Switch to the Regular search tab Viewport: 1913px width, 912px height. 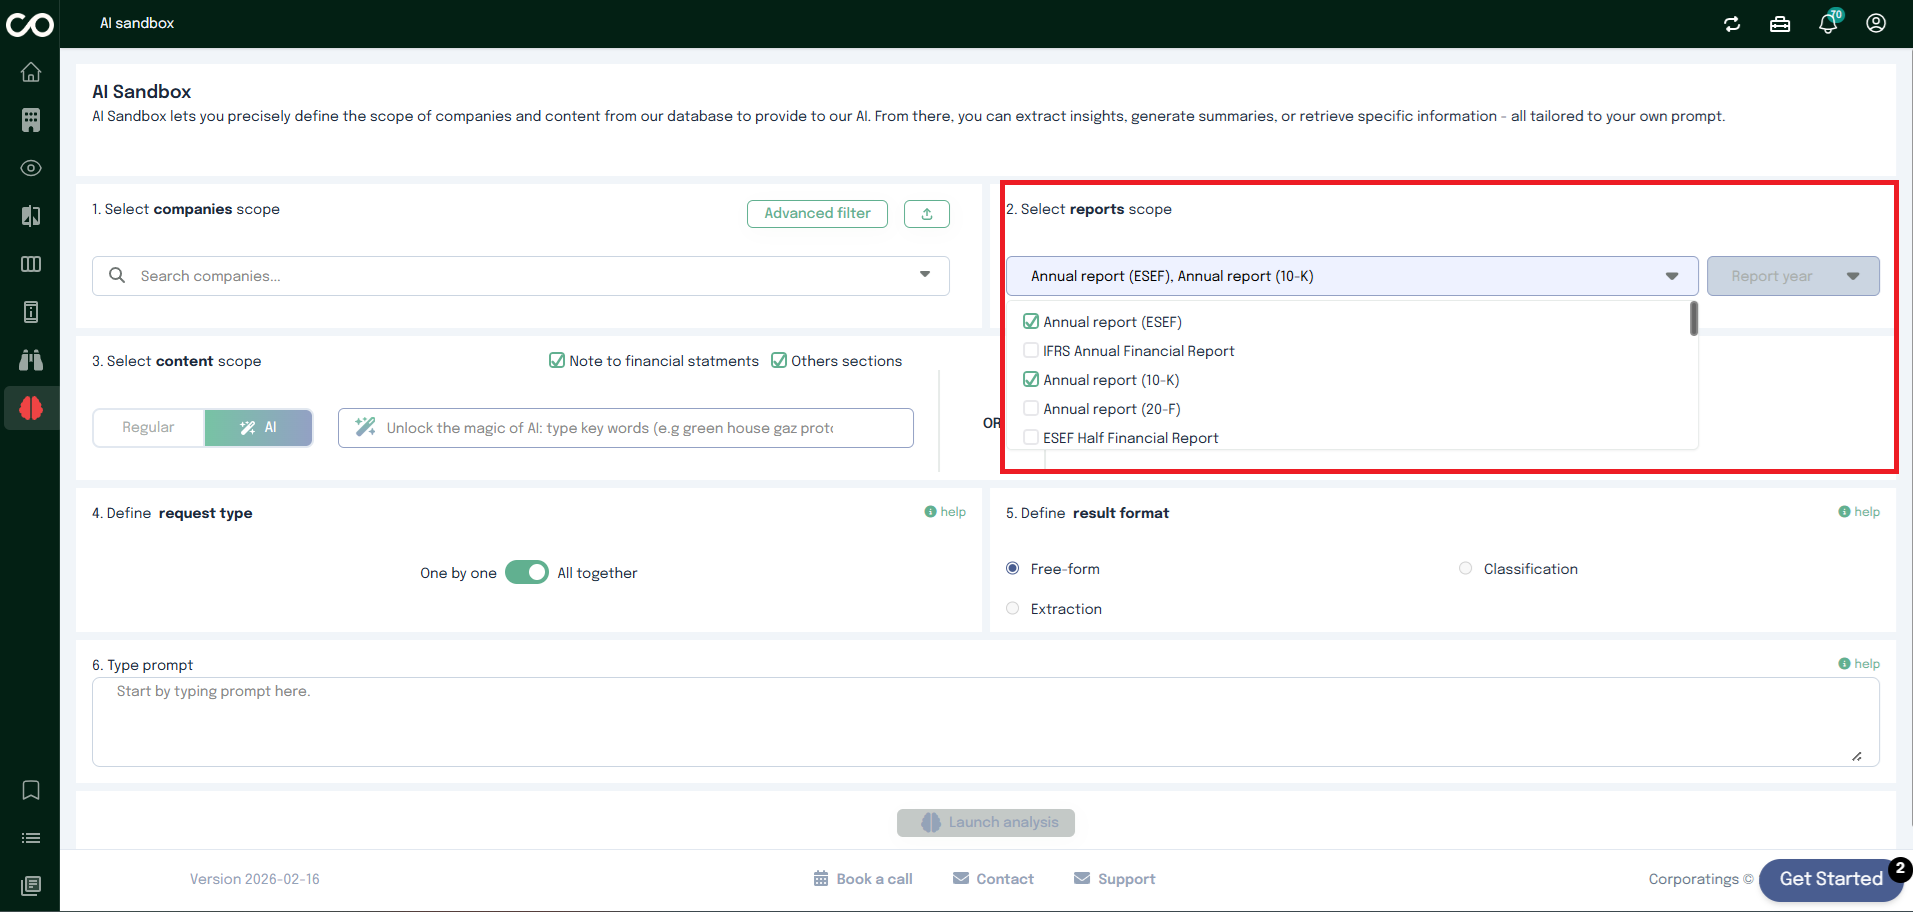149,428
